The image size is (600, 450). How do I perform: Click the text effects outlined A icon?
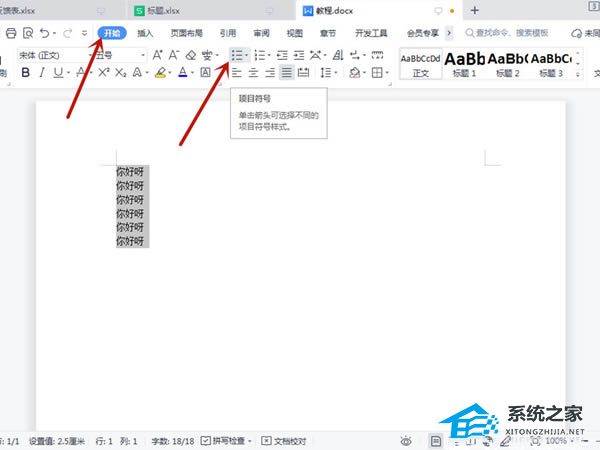pos(137,72)
